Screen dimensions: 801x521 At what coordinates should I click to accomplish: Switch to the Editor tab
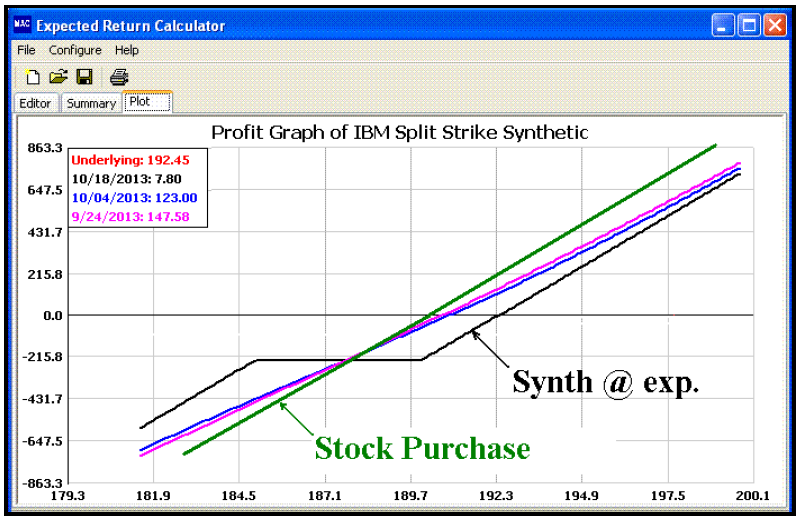click(35, 103)
